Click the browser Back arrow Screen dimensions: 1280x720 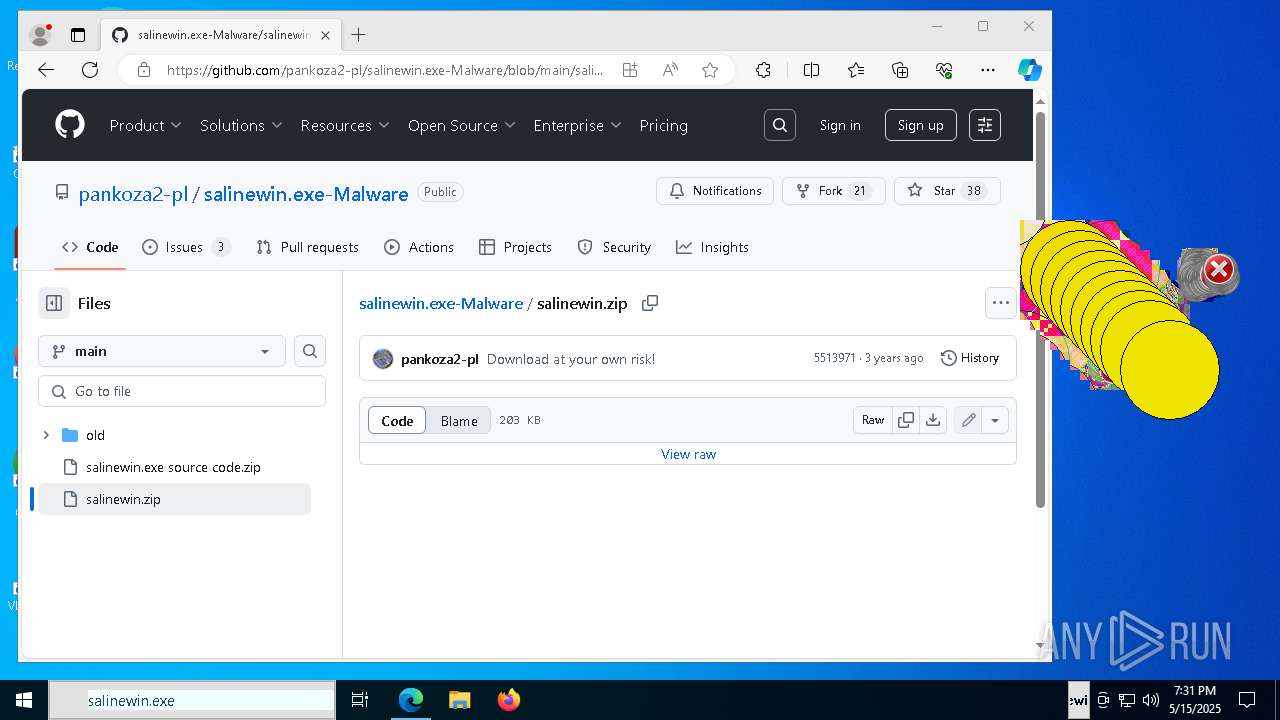46,70
